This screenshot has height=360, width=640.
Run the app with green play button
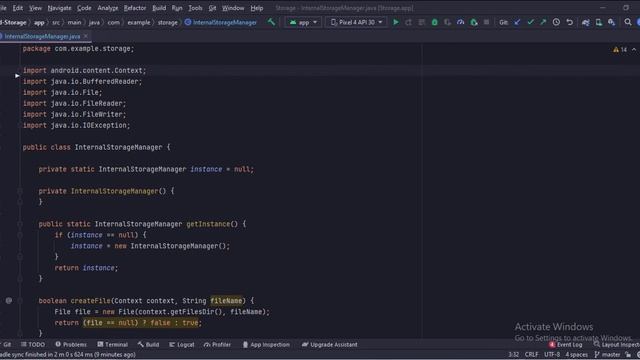396,22
